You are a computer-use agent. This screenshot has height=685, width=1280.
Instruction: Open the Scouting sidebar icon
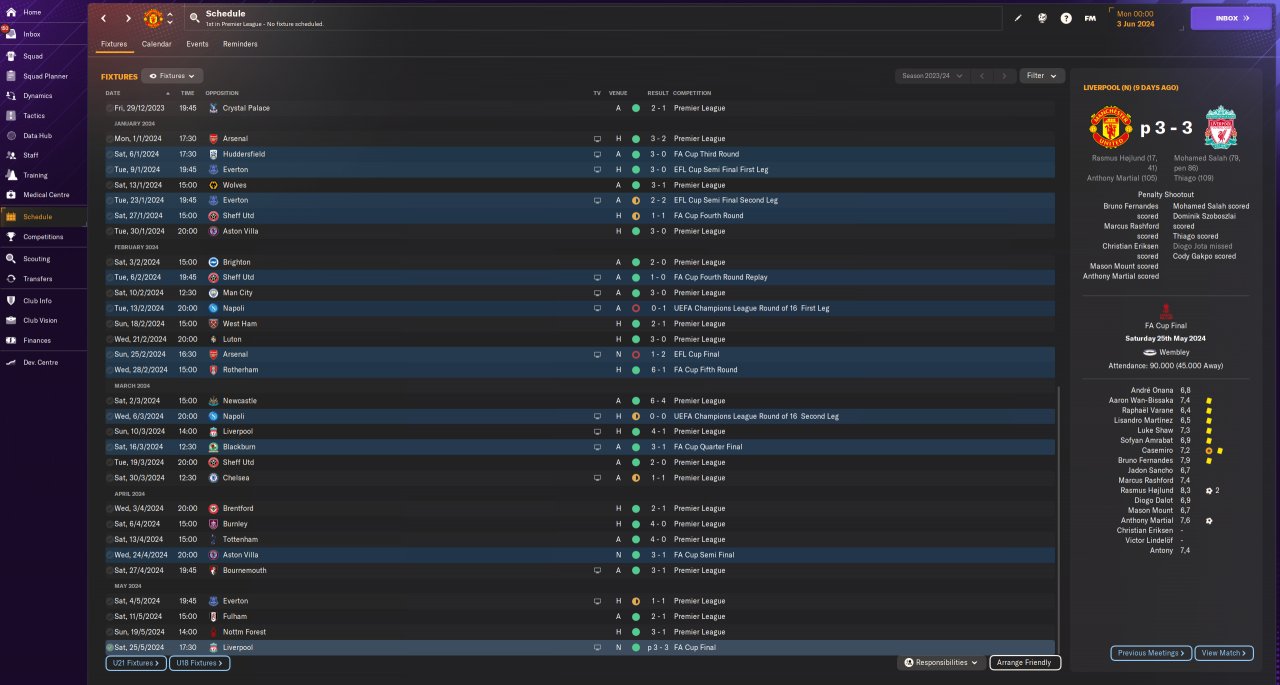(x=11, y=259)
